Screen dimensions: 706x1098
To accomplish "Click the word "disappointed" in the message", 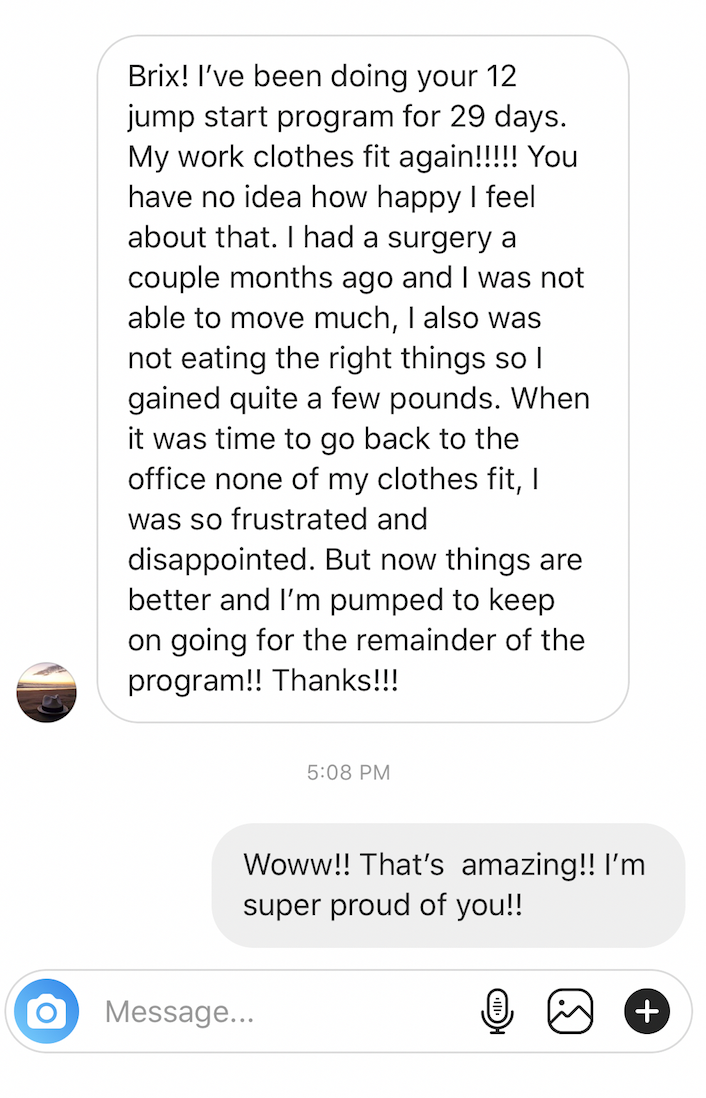I will pyautogui.click(x=220, y=560).
